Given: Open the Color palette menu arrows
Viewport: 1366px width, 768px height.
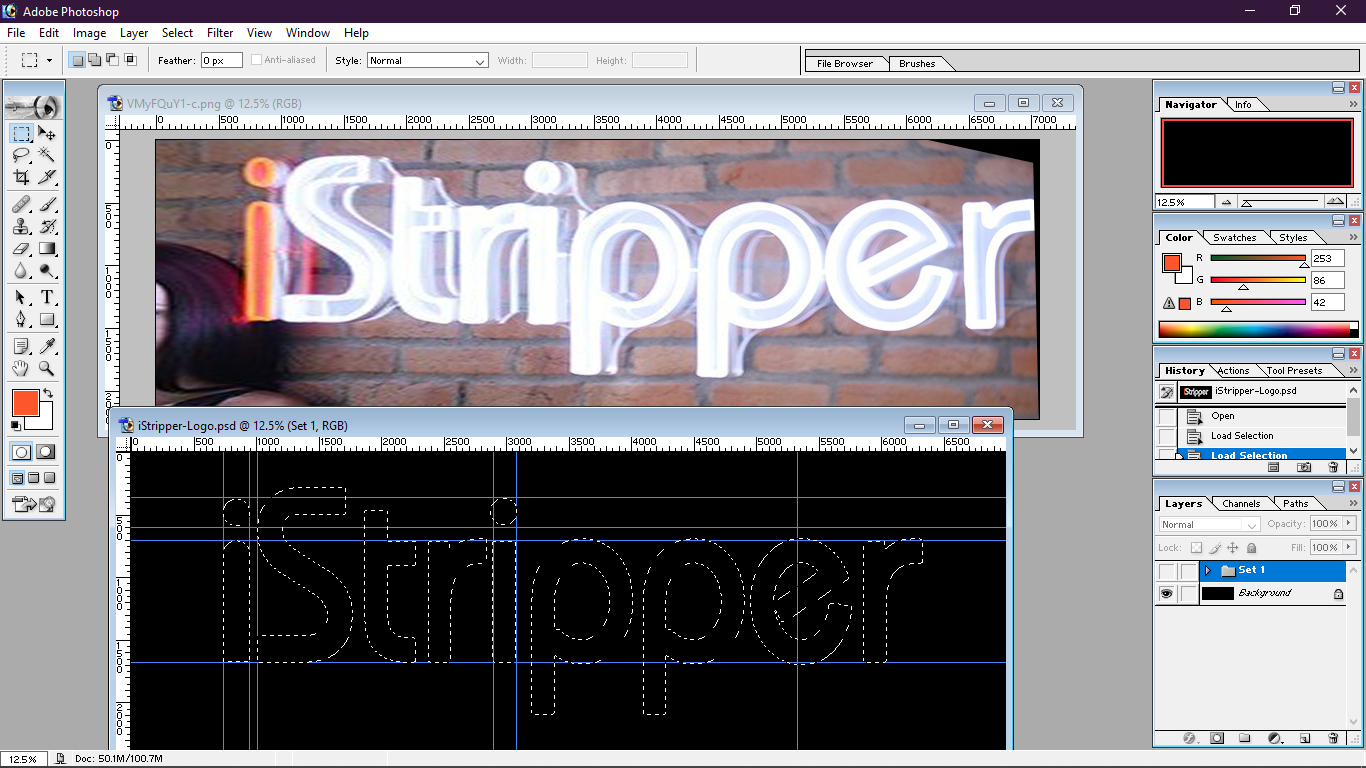Looking at the screenshot, I should (1355, 237).
